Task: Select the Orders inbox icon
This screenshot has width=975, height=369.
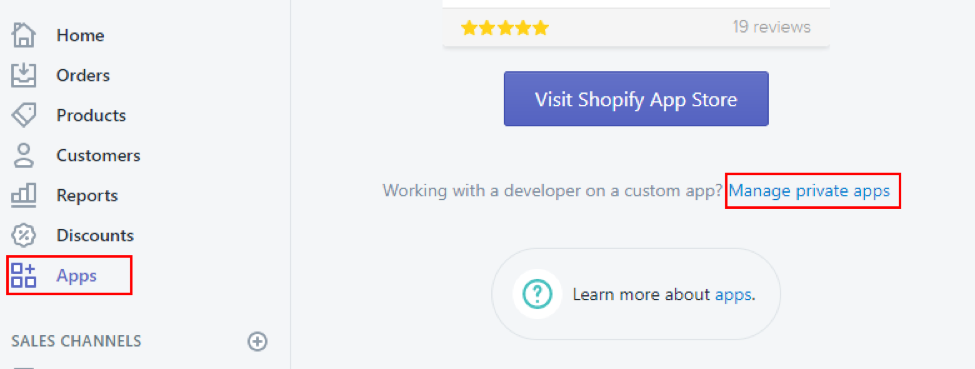Action: click(24, 75)
